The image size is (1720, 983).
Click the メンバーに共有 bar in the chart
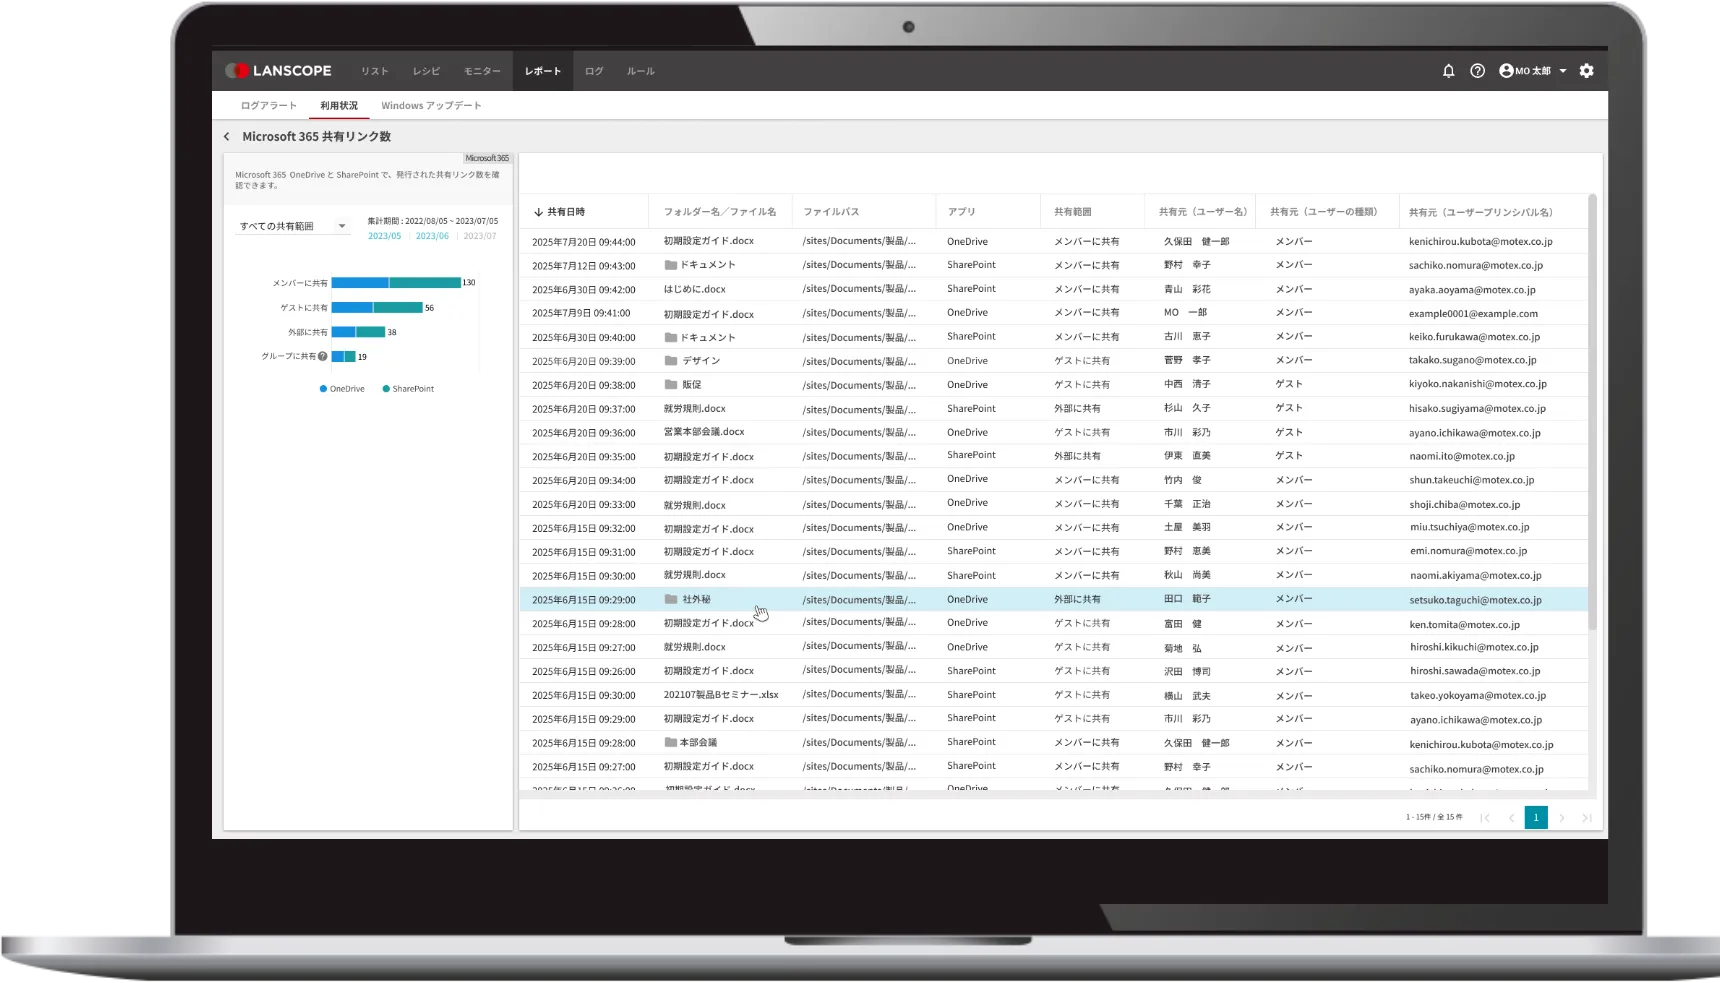(395, 283)
